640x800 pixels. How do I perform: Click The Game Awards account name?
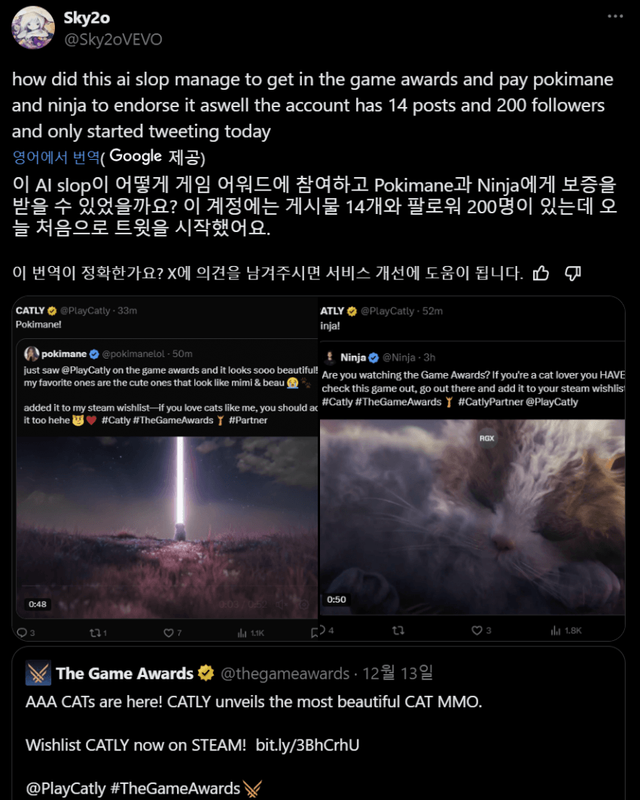click(125, 673)
